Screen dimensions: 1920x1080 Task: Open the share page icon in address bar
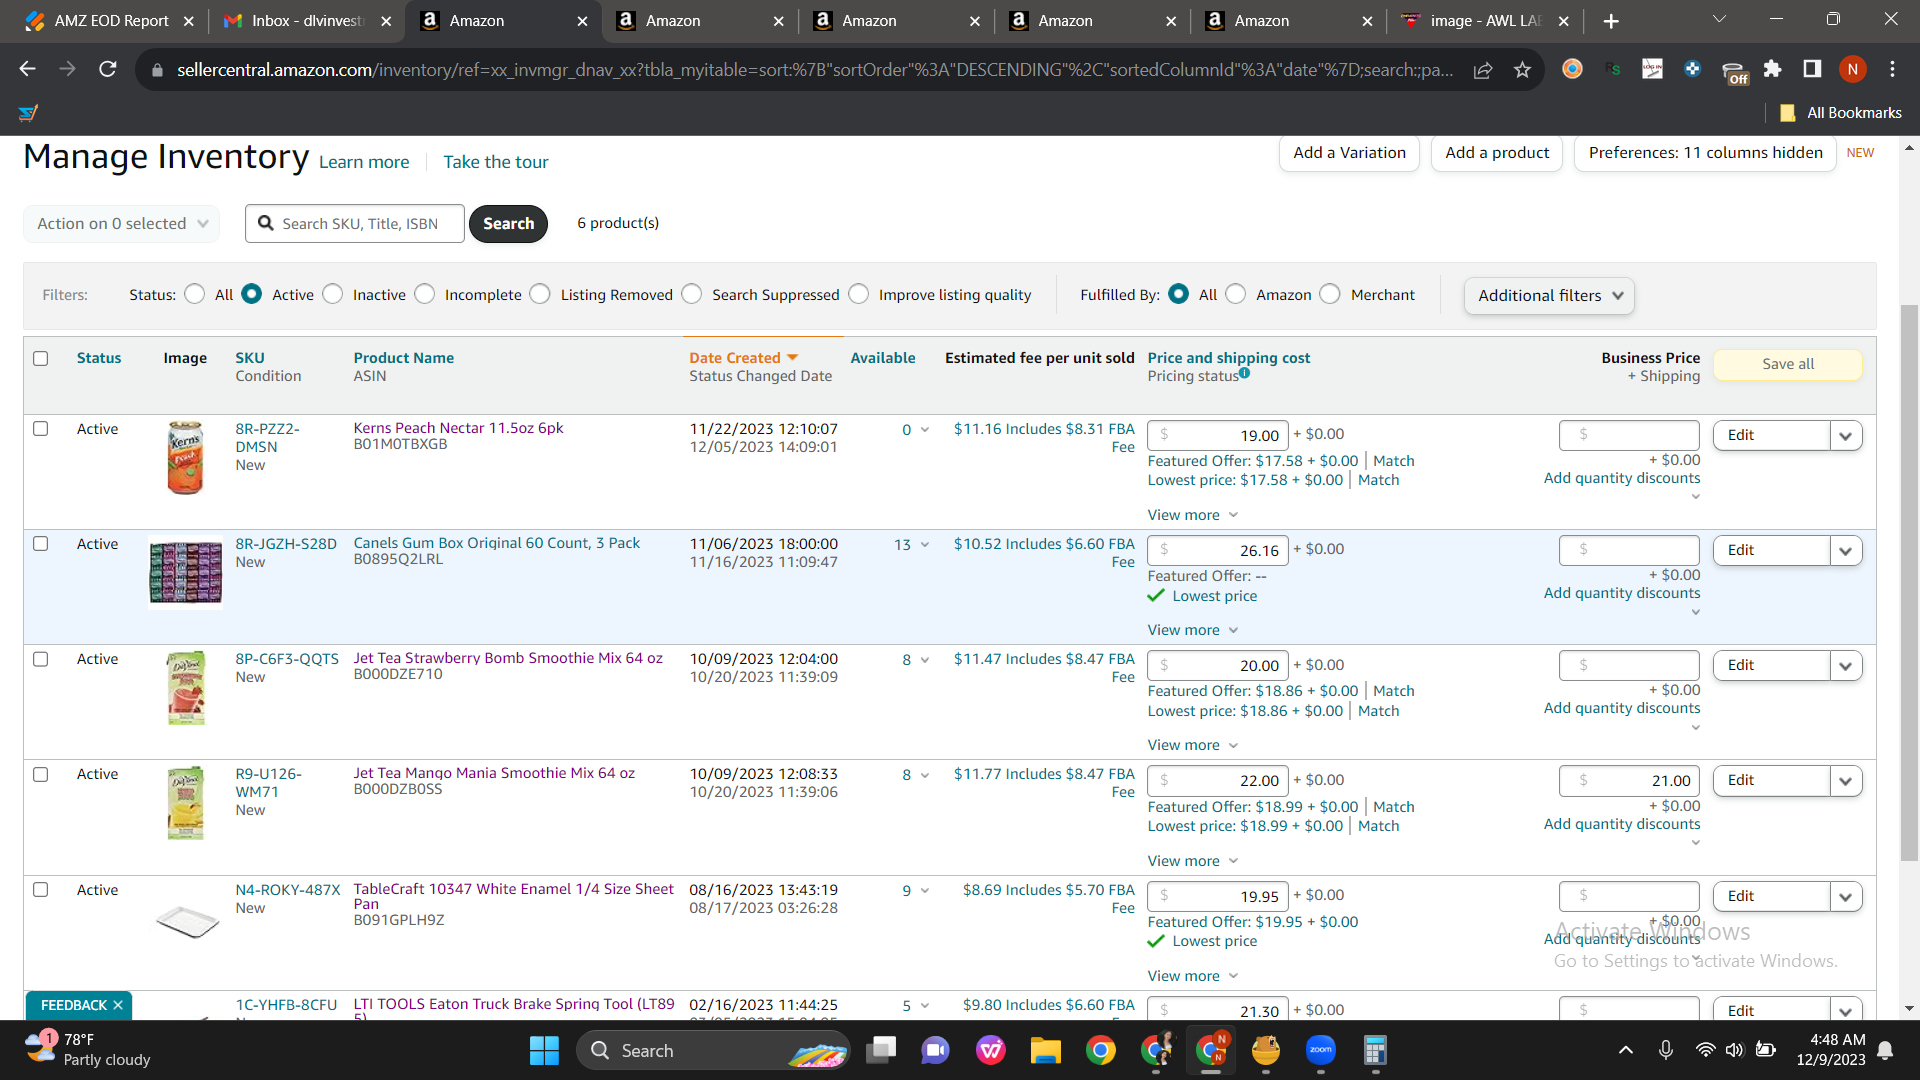[1483, 69]
